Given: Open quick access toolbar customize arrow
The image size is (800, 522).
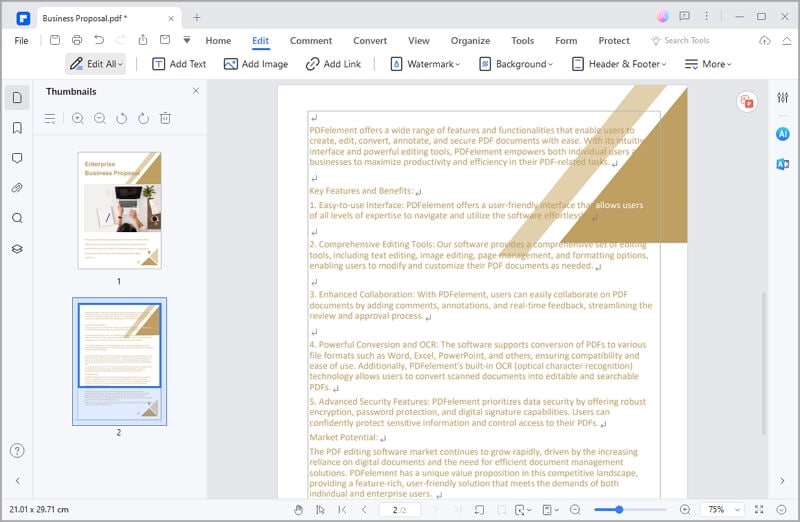Looking at the screenshot, I should click(187, 40).
